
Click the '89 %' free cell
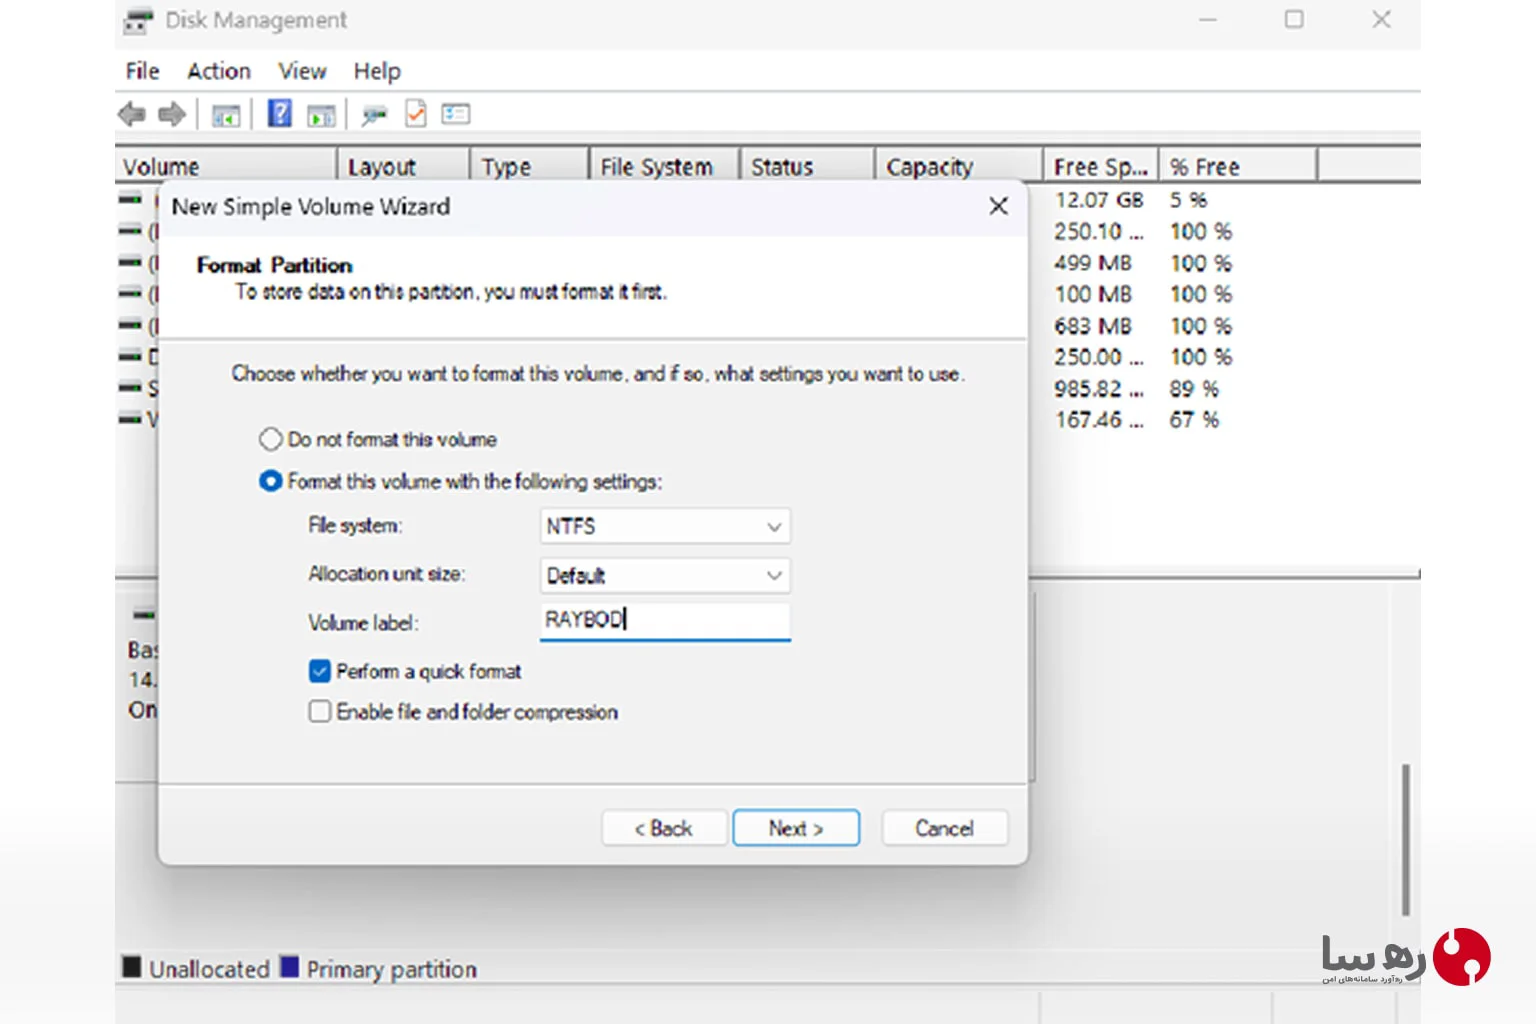[x=1194, y=389]
